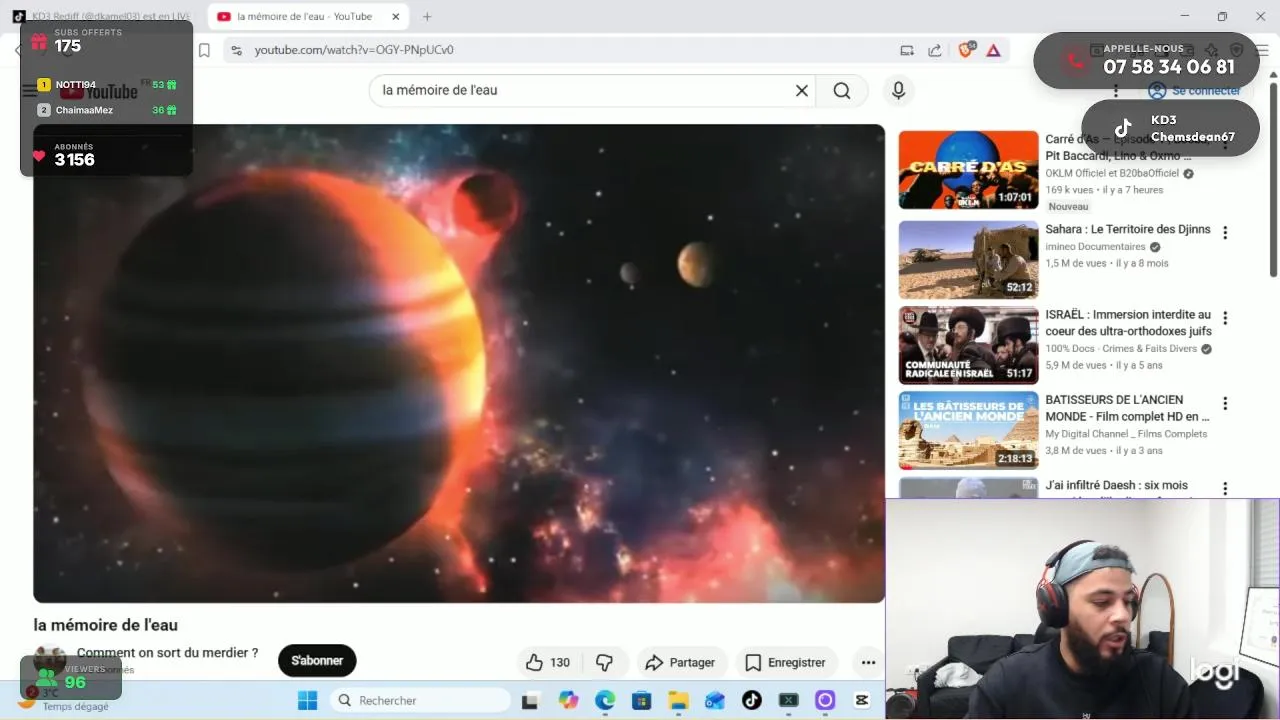Click OKLM Officiel et B20baOfficiel channel name

pos(1112,173)
